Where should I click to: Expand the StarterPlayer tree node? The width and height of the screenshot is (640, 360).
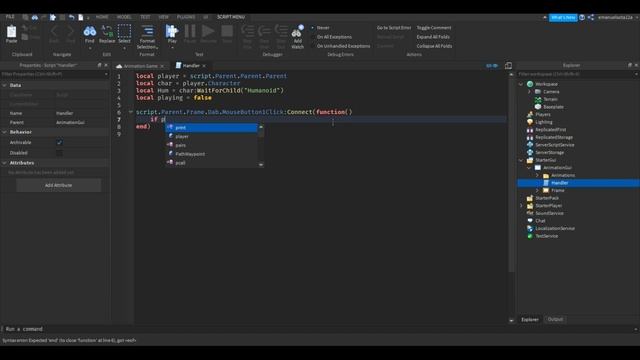click(521, 206)
